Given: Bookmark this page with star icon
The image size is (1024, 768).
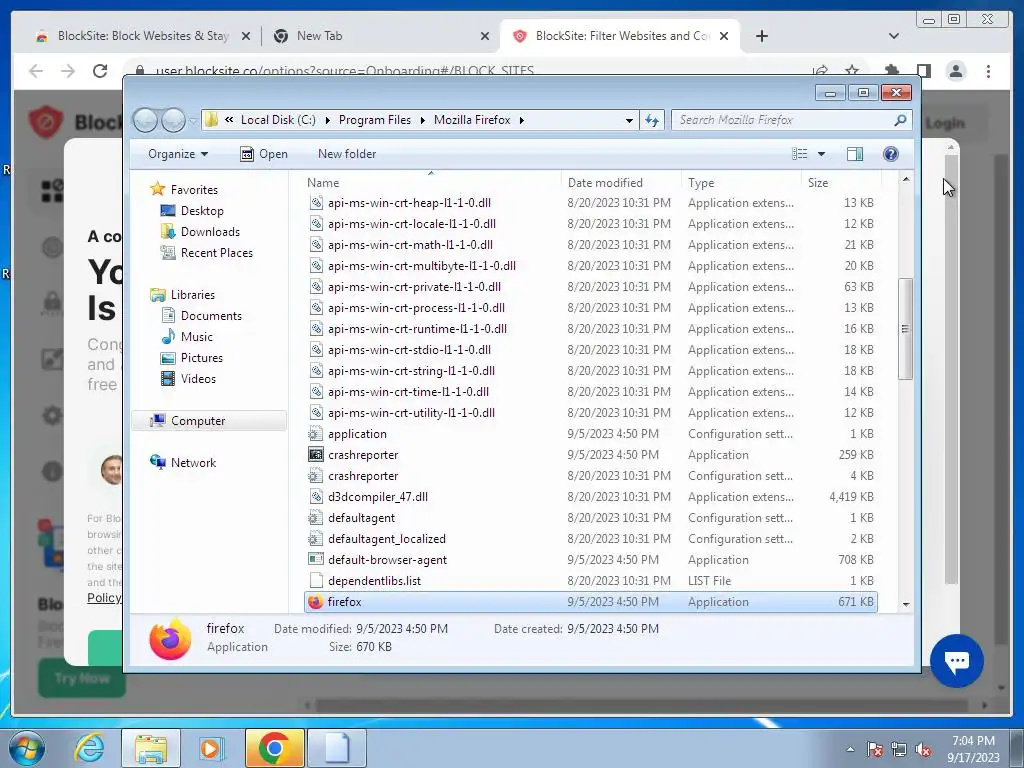Looking at the screenshot, I should point(852,71).
